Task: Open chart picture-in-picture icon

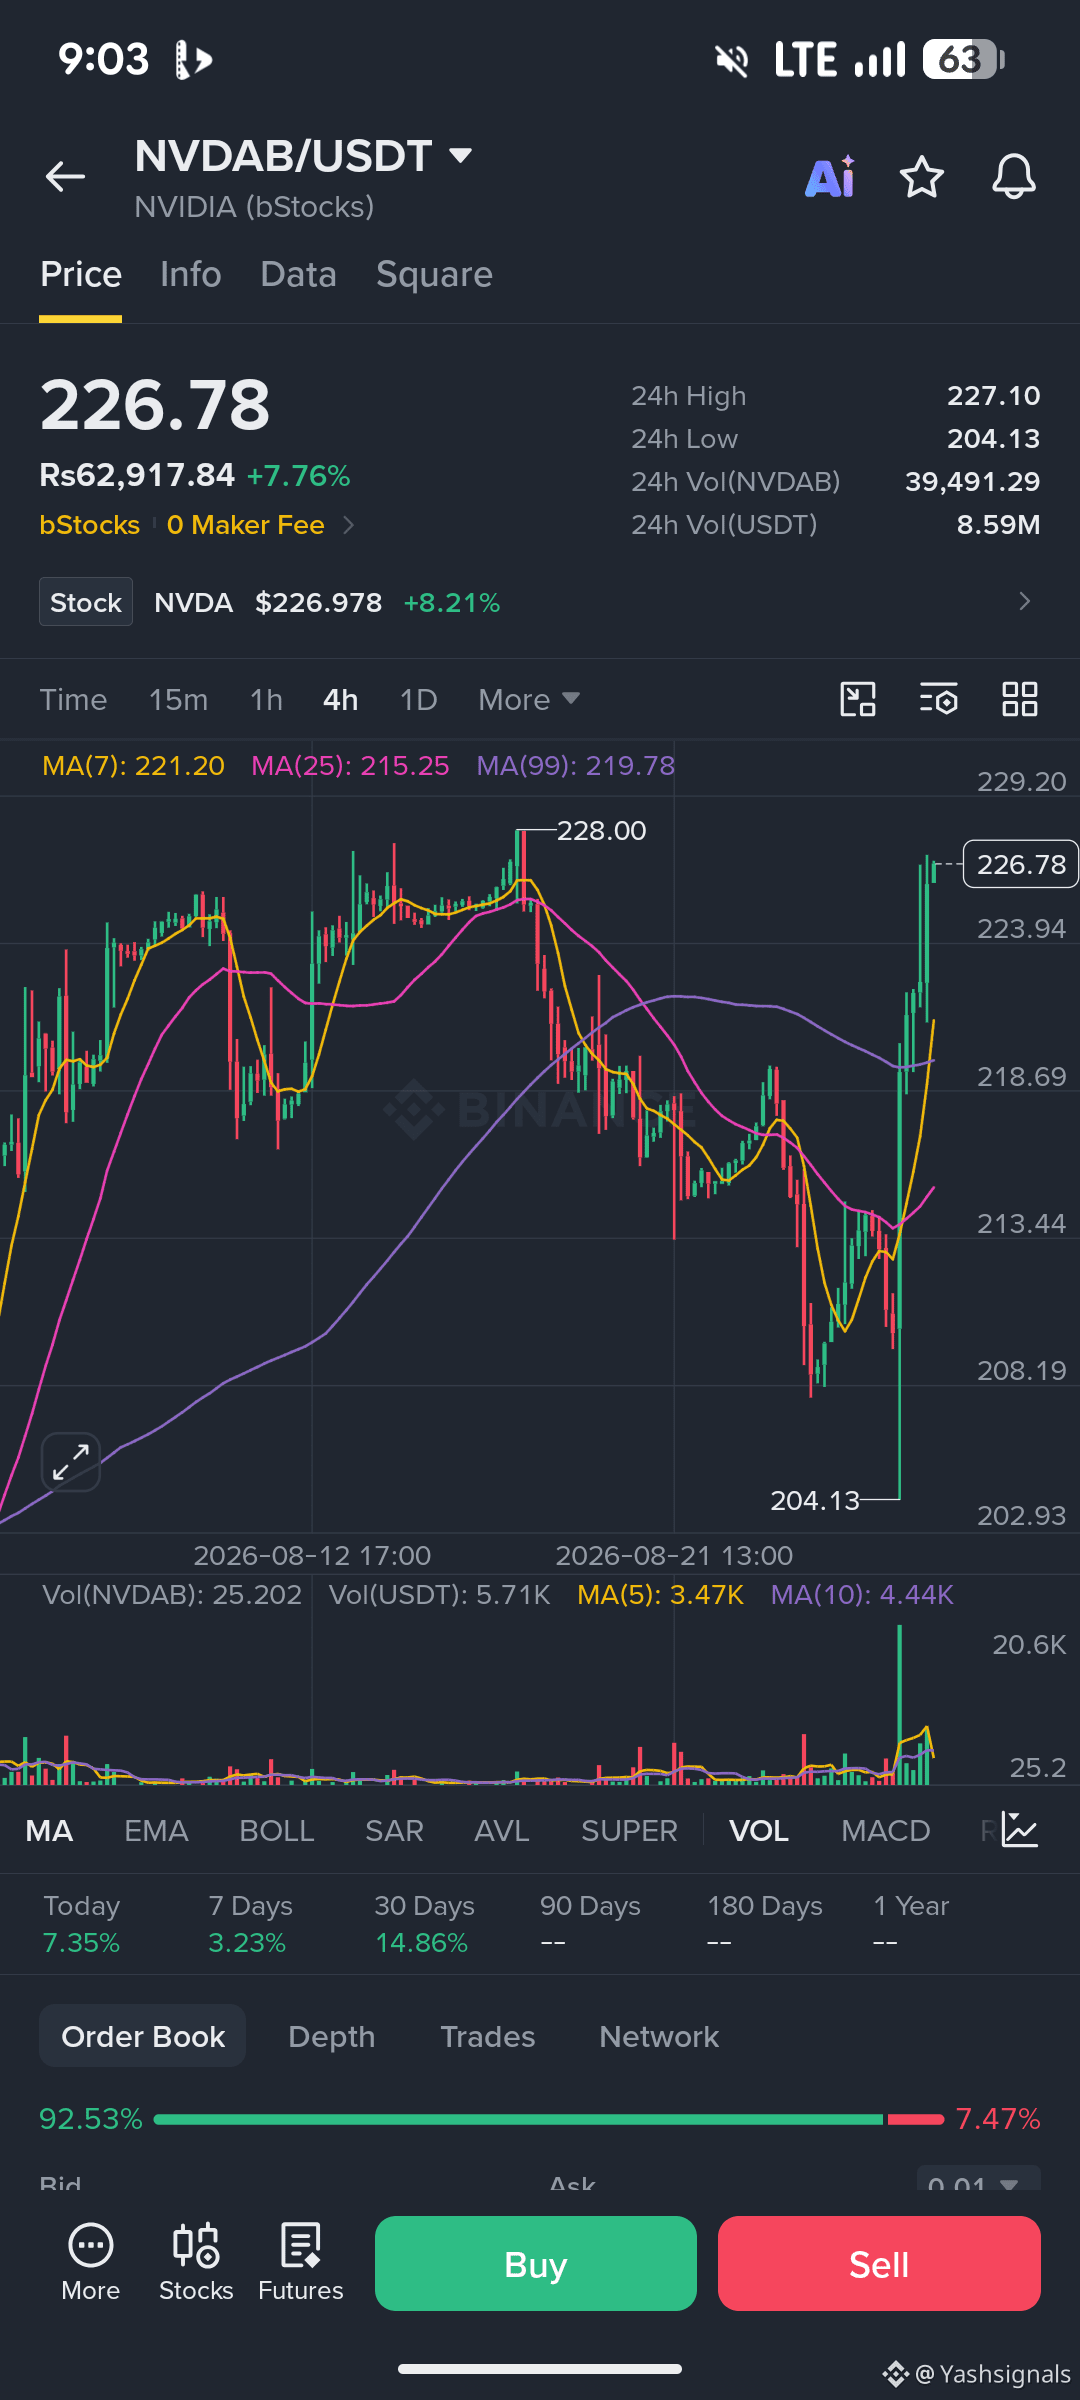Action: [858, 699]
